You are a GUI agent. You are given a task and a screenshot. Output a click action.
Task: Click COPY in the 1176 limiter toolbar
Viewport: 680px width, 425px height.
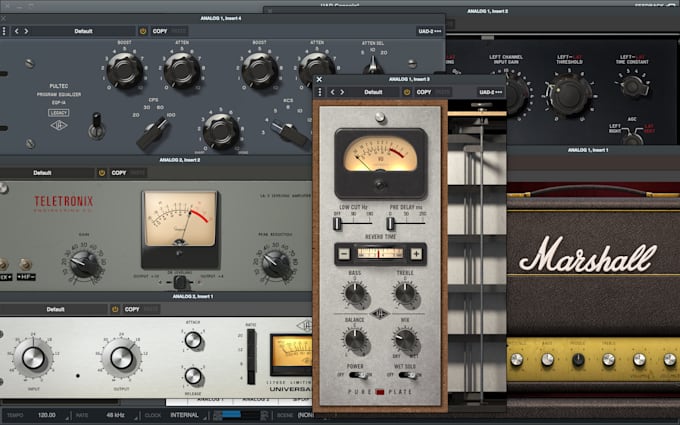click(132, 309)
